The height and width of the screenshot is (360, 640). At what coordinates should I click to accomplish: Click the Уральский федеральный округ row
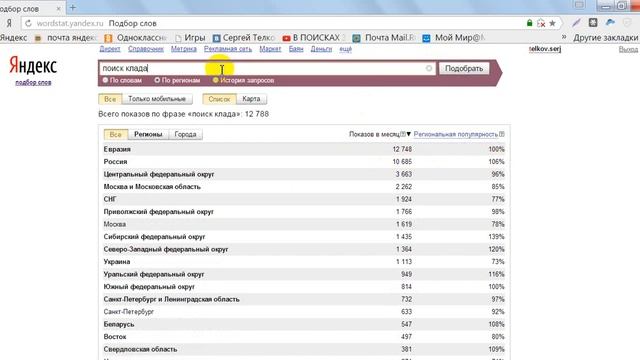(304, 274)
